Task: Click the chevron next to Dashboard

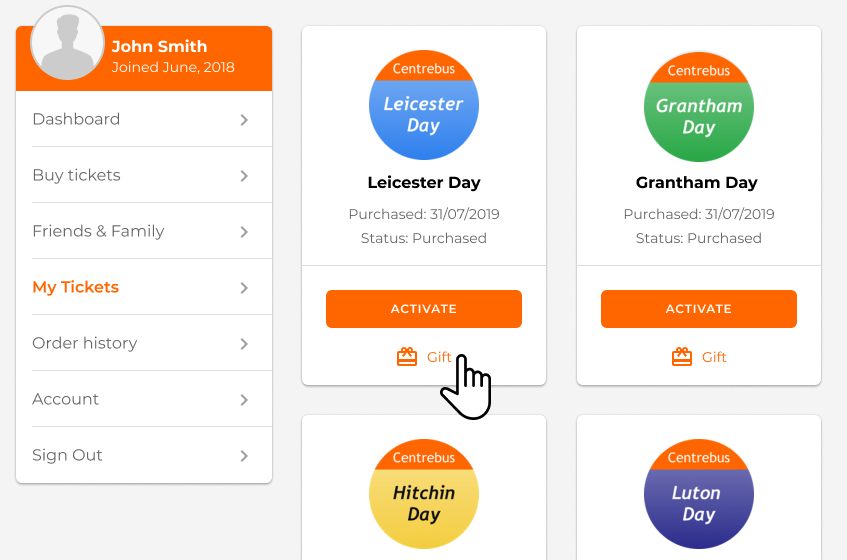Action: click(x=244, y=119)
